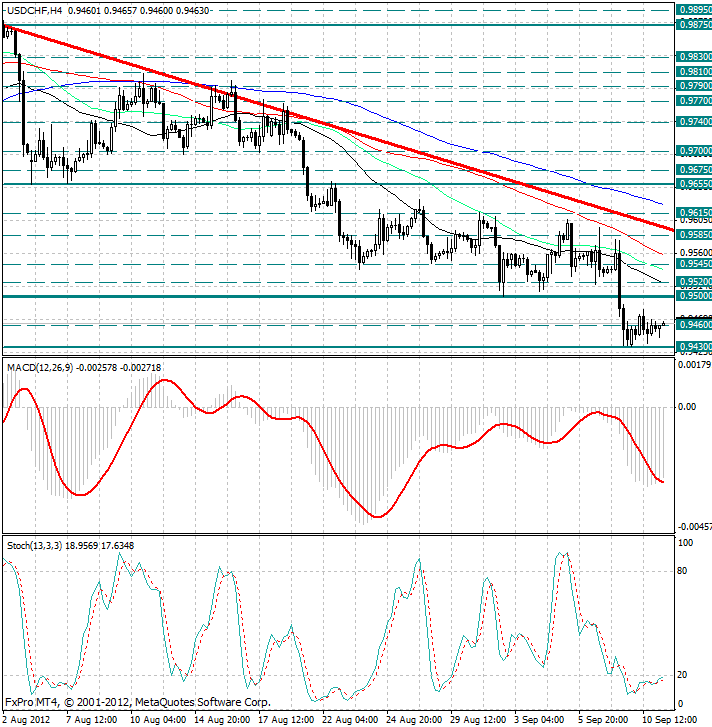Select the 2 Aug 2012 date label
This screenshot has width=712, height=727.
pyautogui.click(x=26, y=720)
